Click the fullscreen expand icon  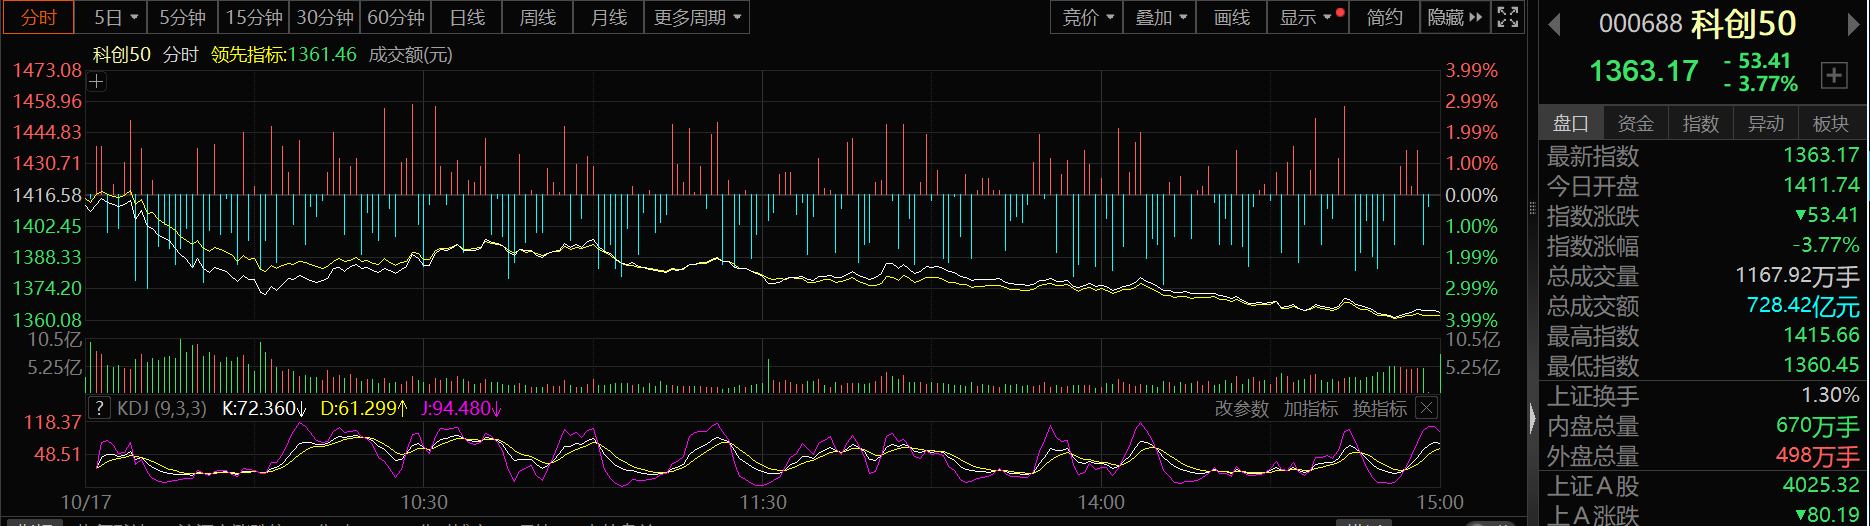point(1508,17)
